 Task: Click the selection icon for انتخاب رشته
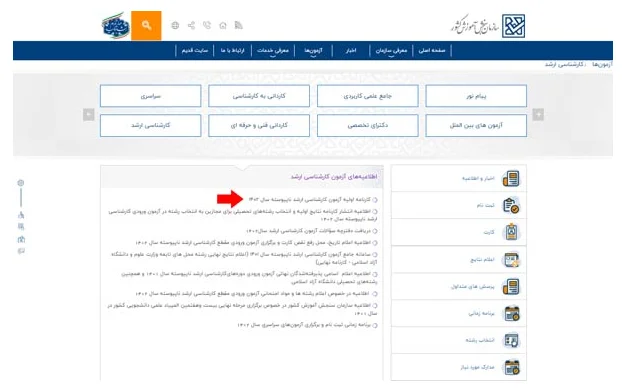coord(511,340)
